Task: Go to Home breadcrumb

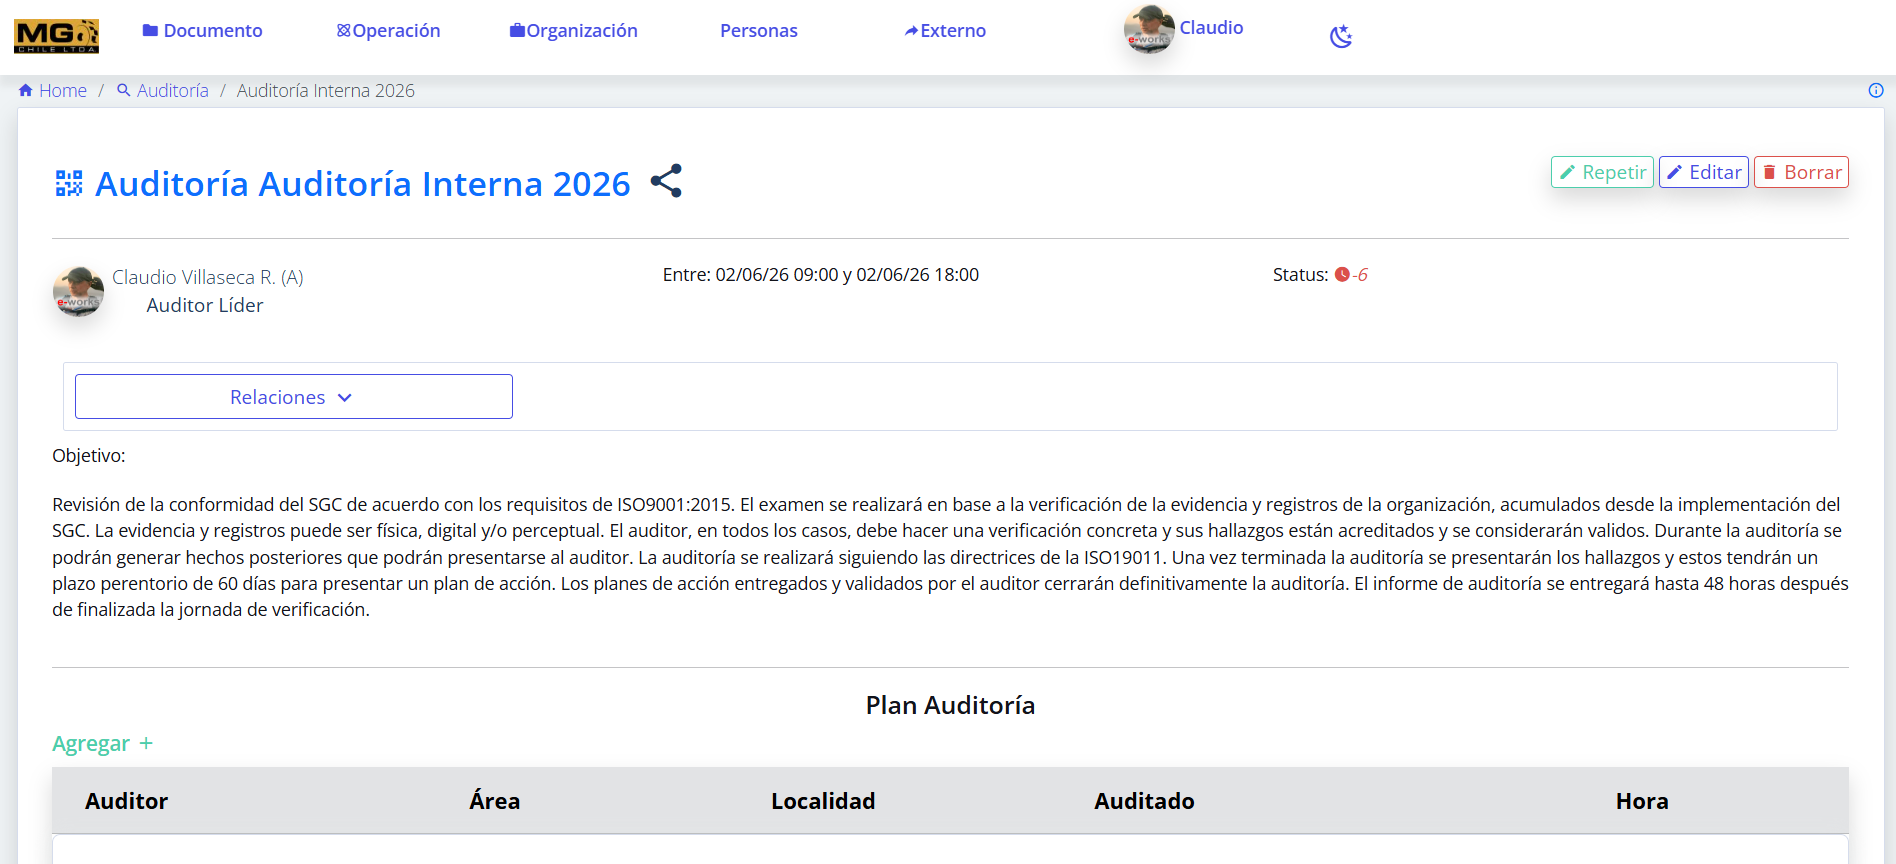Action: 53,91
